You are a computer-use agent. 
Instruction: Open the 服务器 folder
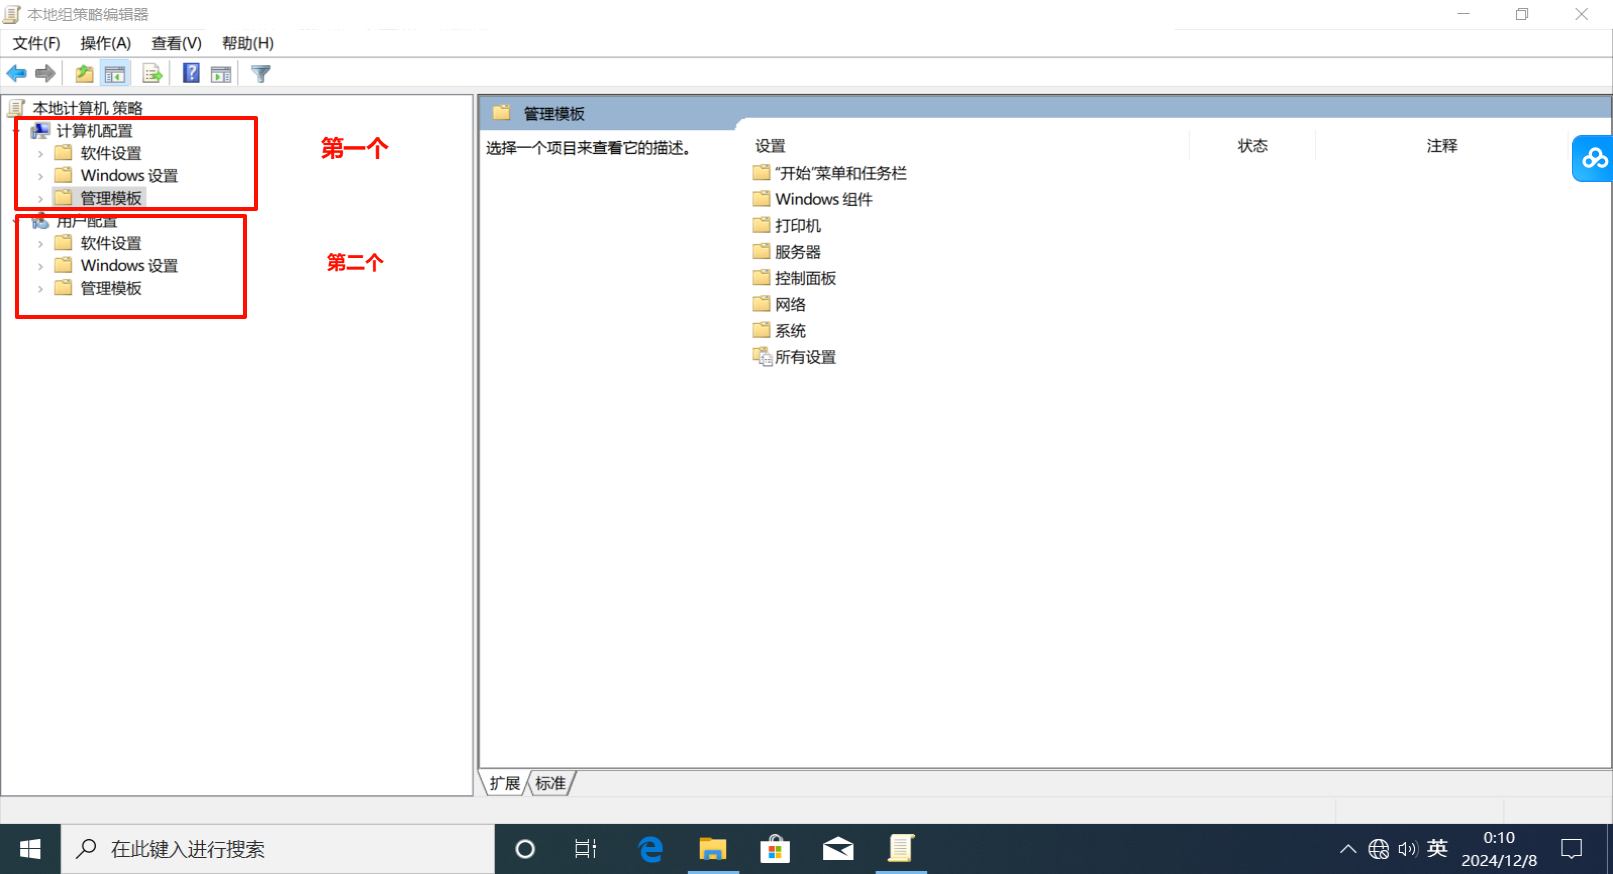787,252
